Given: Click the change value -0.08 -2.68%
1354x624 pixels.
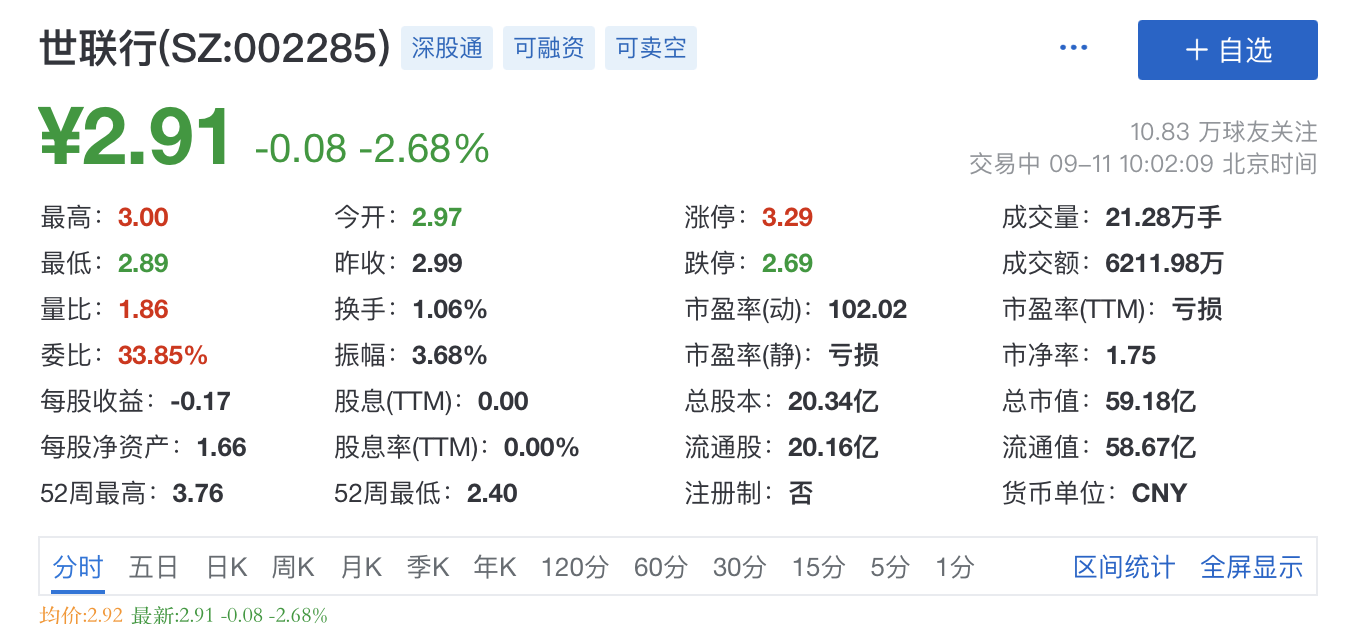Looking at the screenshot, I should [372, 149].
